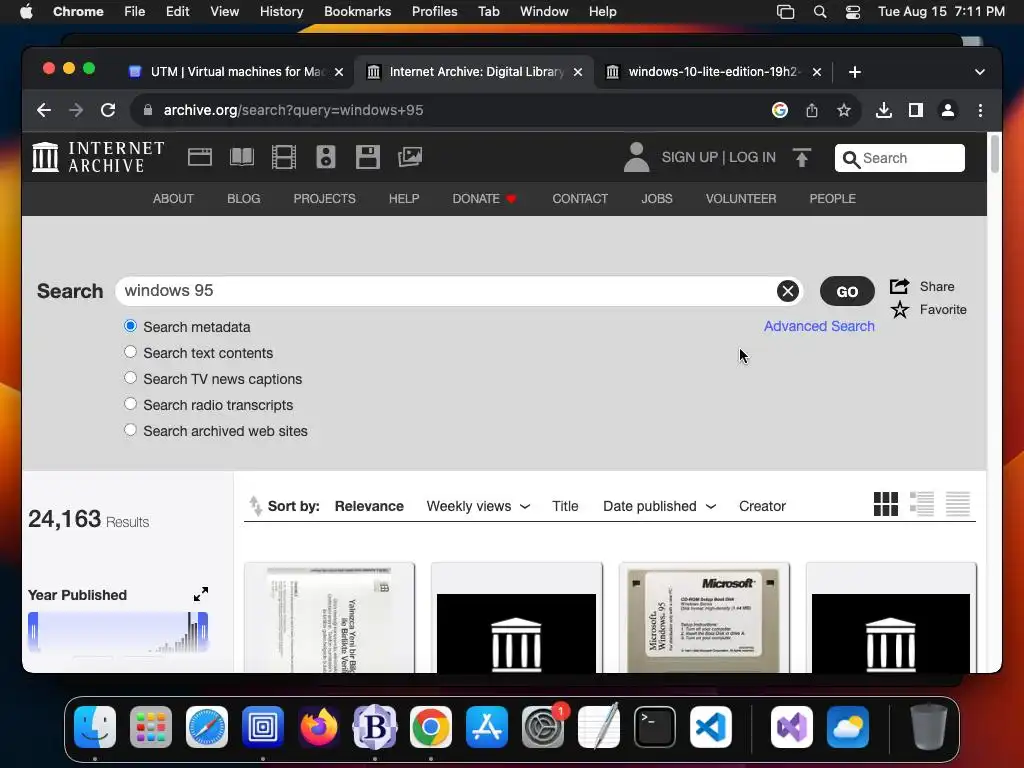
Task: Open Chrome downloads icon
Action: pyautogui.click(x=884, y=110)
